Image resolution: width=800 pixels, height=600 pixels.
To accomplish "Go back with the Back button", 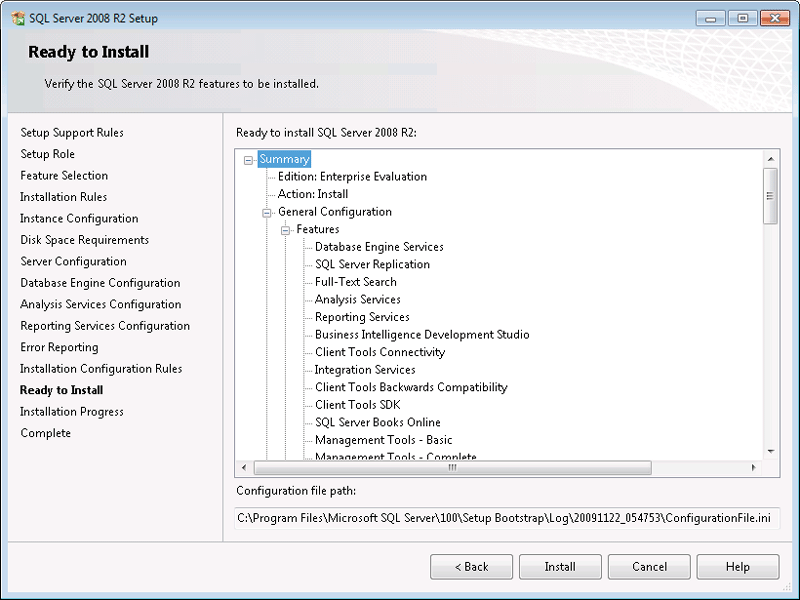I will (x=471, y=567).
